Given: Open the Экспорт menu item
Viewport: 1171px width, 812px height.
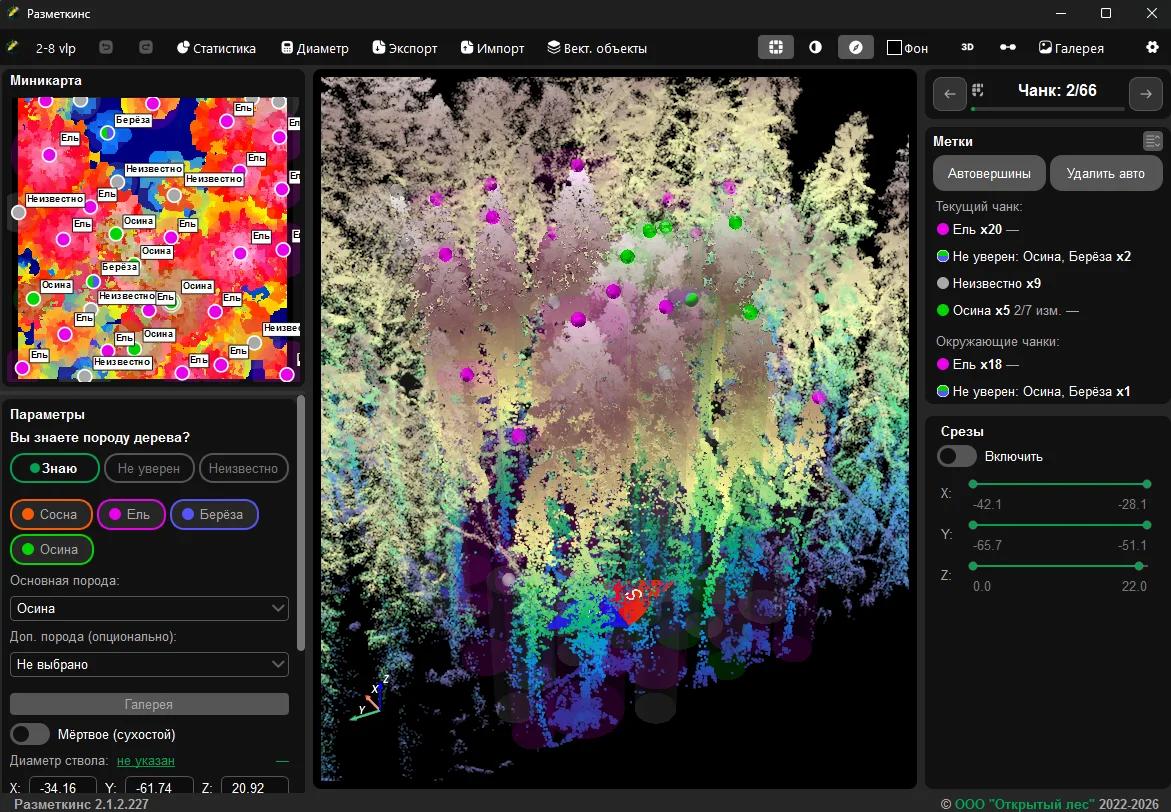Looking at the screenshot, I should click(x=405, y=48).
